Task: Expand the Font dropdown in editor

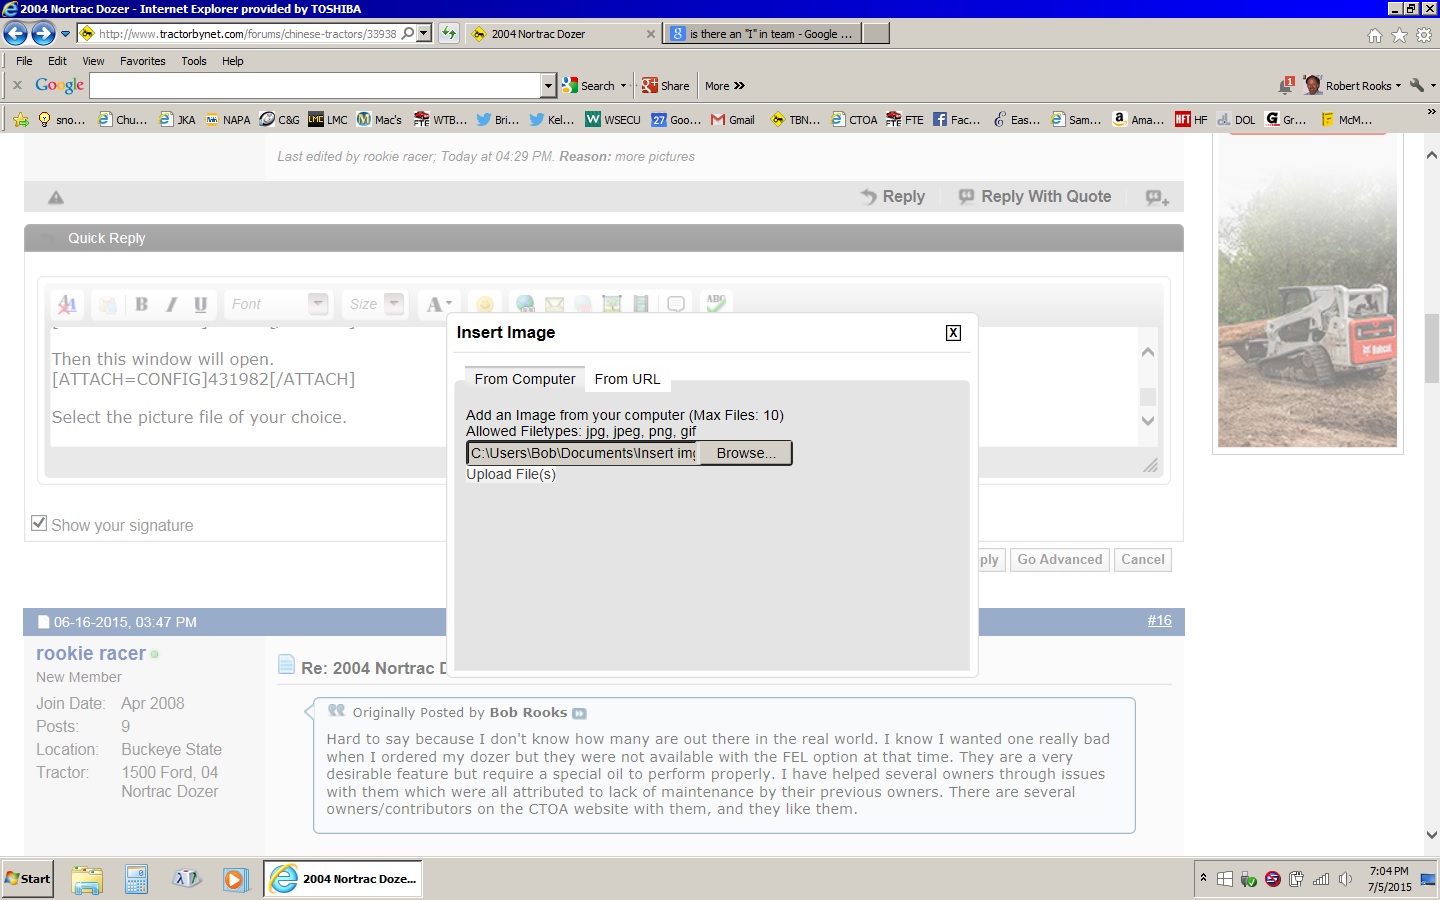Action: coord(318,303)
